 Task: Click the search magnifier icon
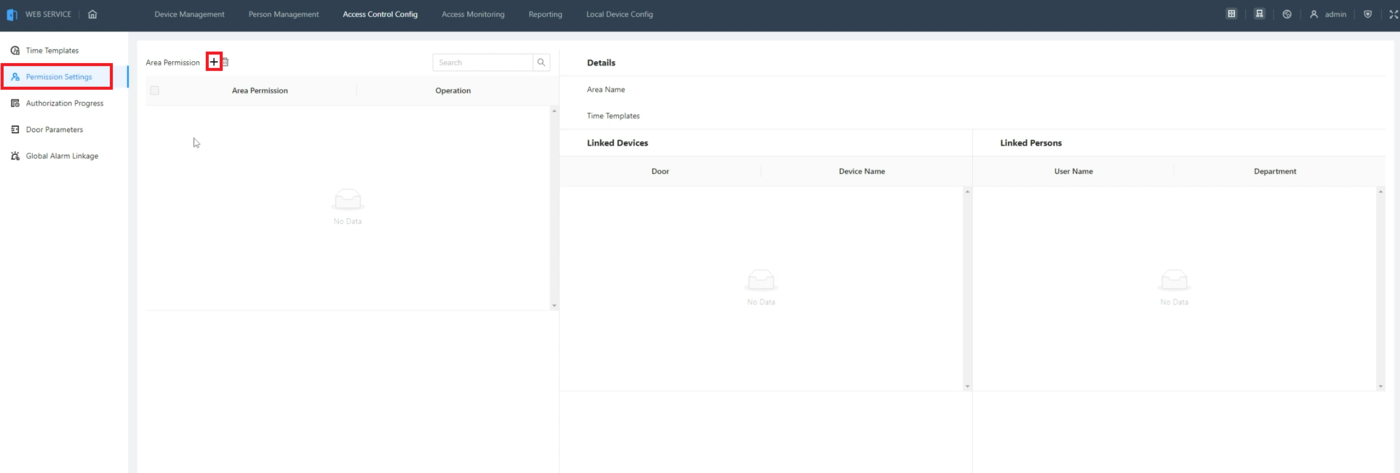pyautogui.click(x=542, y=62)
